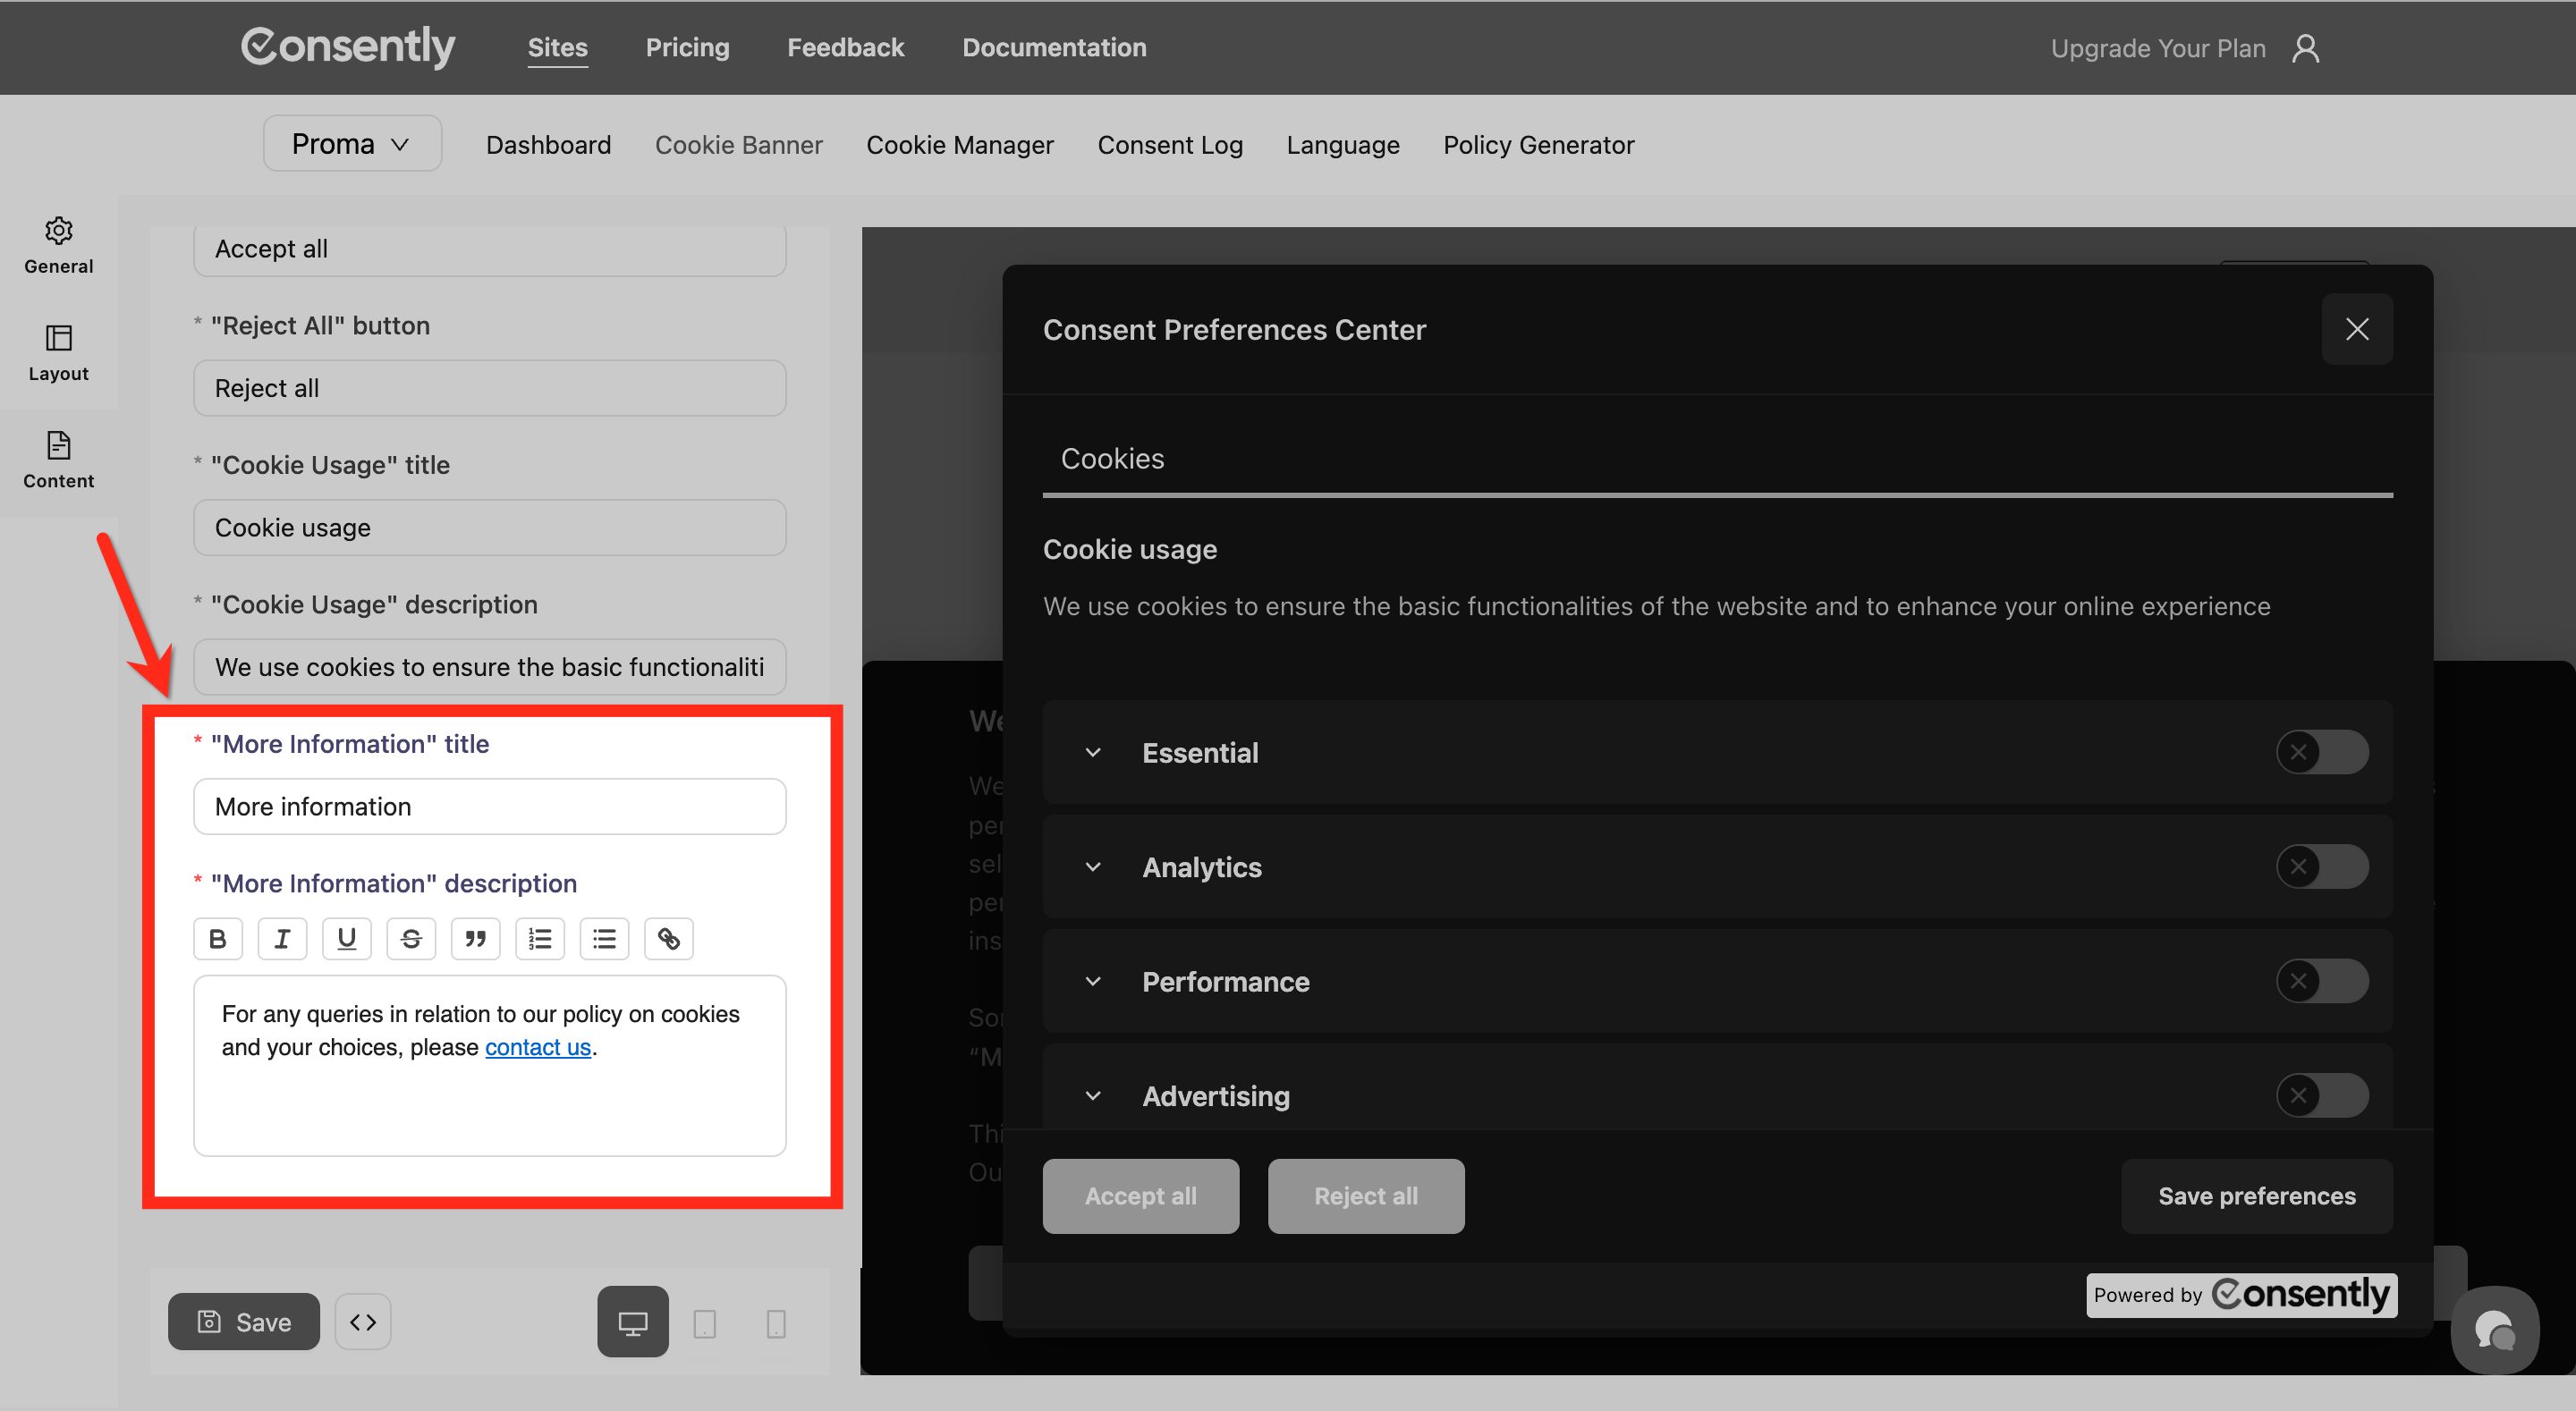The width and height of the screenshot is (2576, 1411).
Task: Click the Bold formatting icon
Action: coord(217,938)
